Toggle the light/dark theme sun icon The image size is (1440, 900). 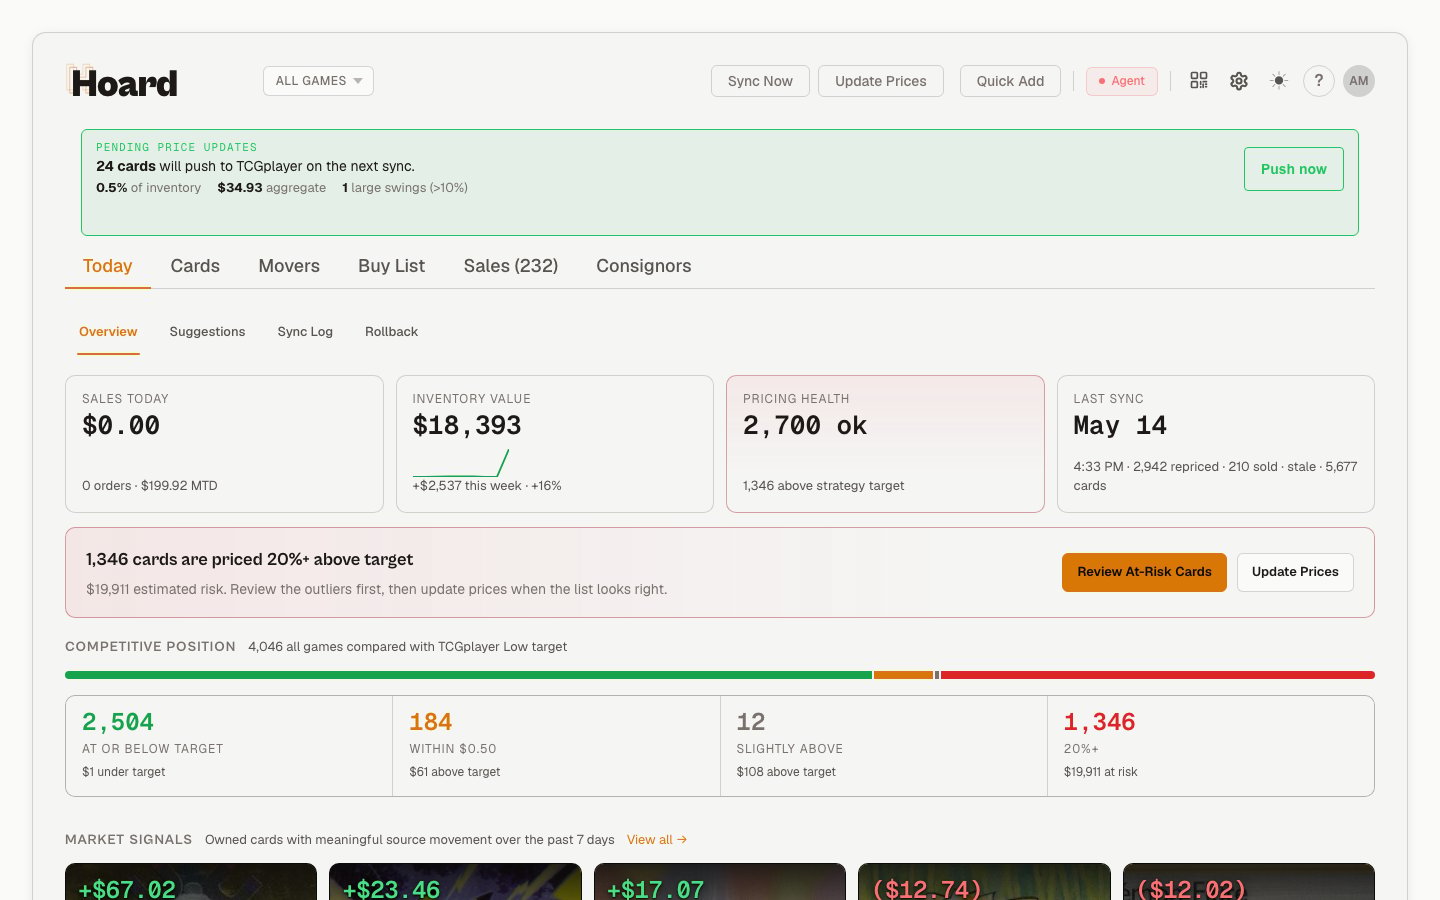tap(1279, 81)
